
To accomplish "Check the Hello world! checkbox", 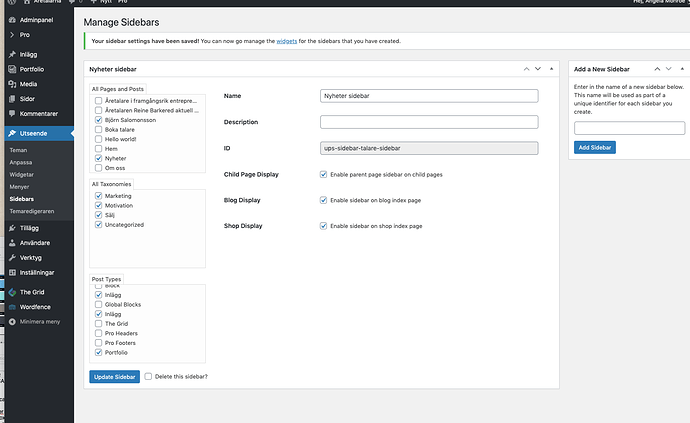I will [99, 139].
